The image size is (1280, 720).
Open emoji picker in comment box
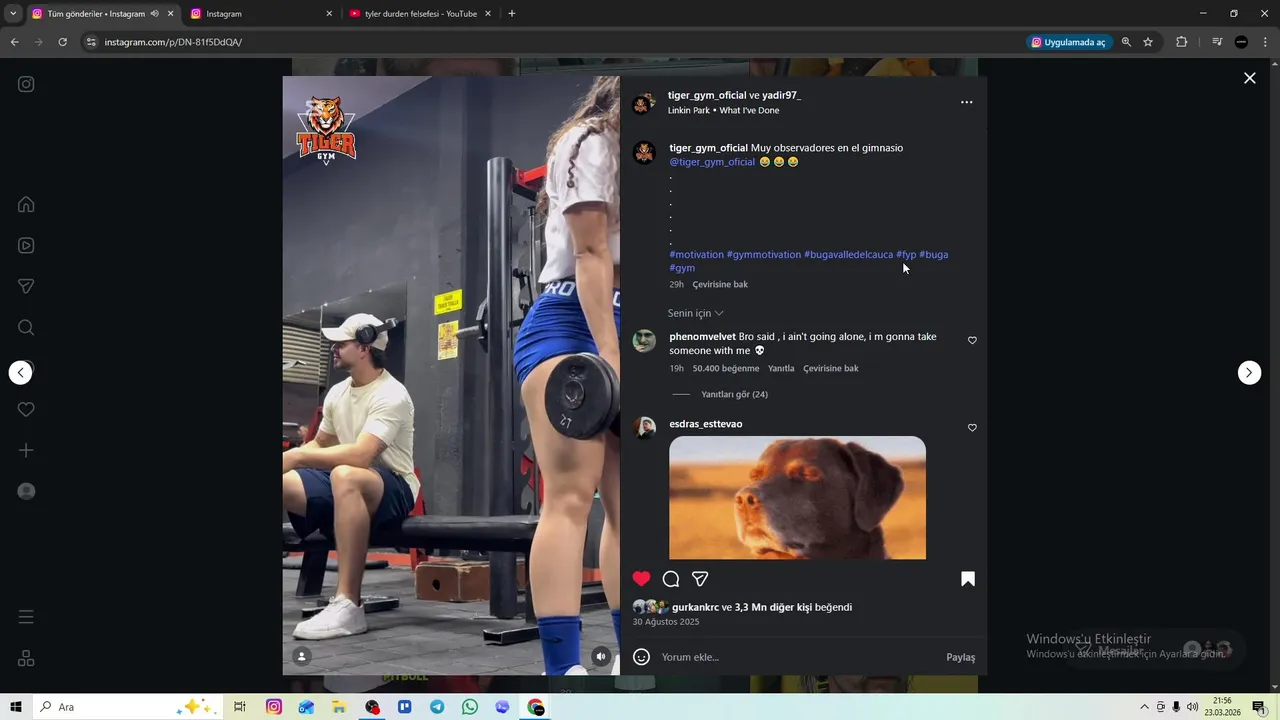tap(641, 656)
